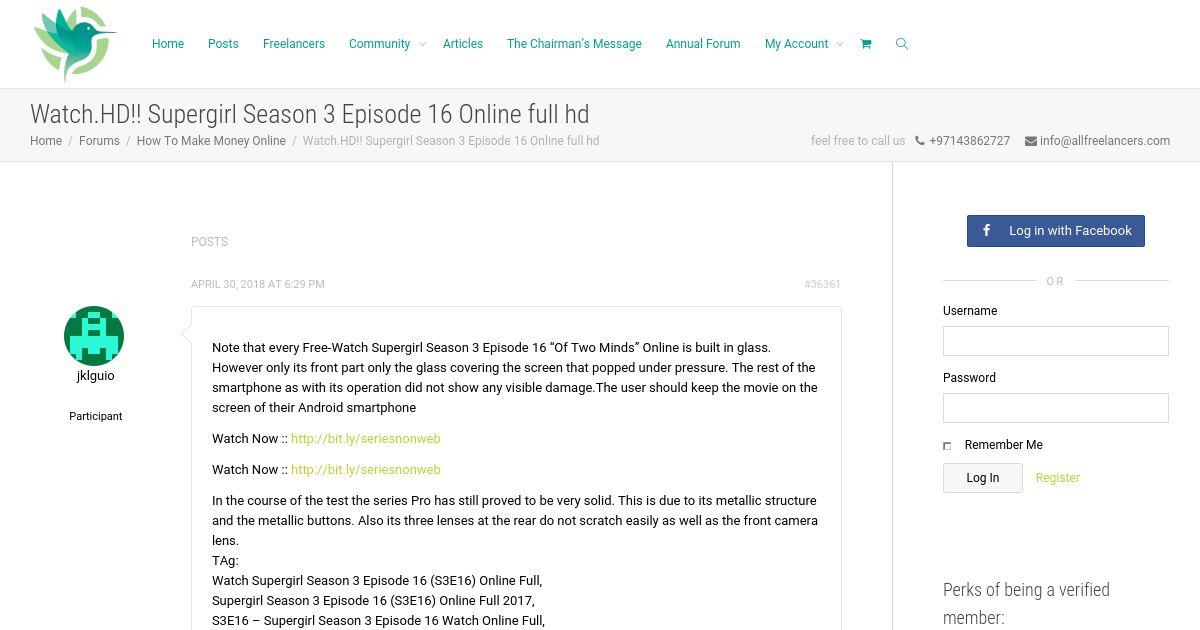Click the envelope email icon
The image size is (1200, 630).
pos(1031,141)
